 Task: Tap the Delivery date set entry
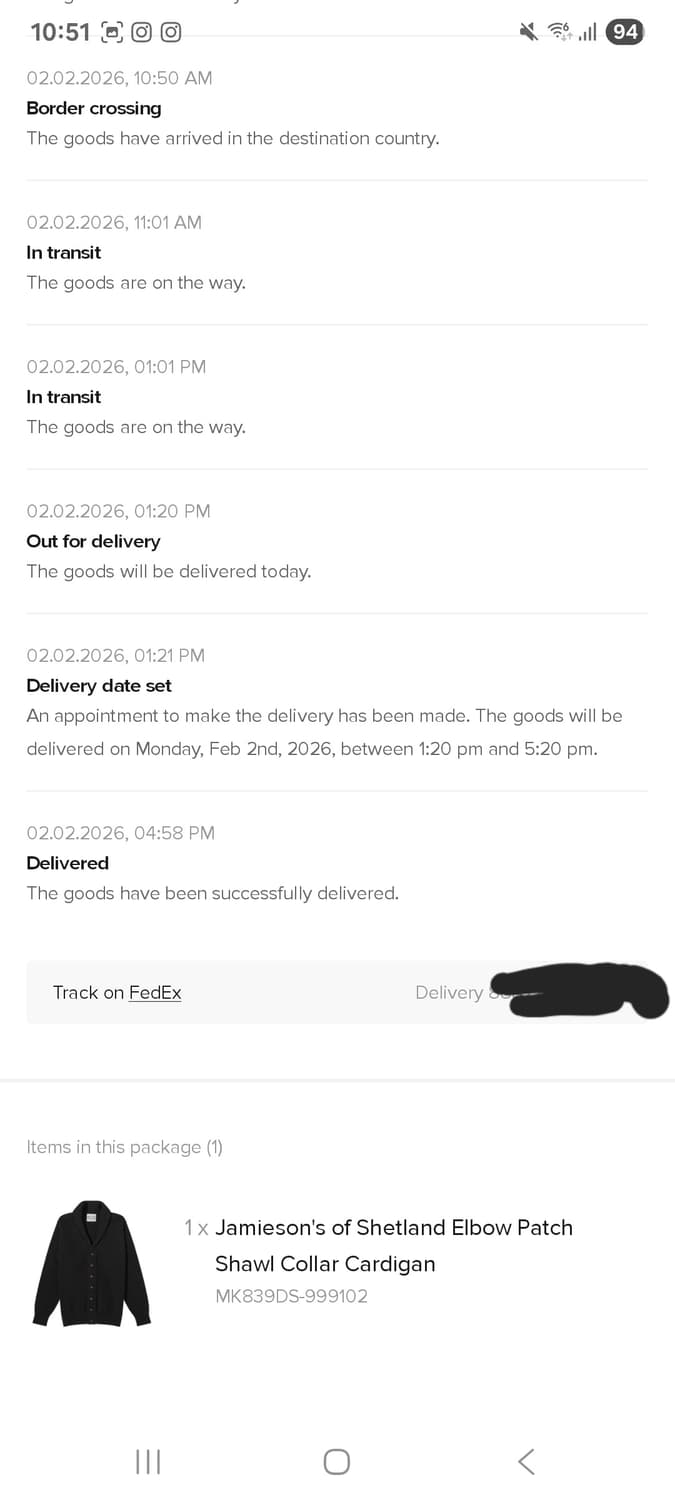(x=99, y=686)
